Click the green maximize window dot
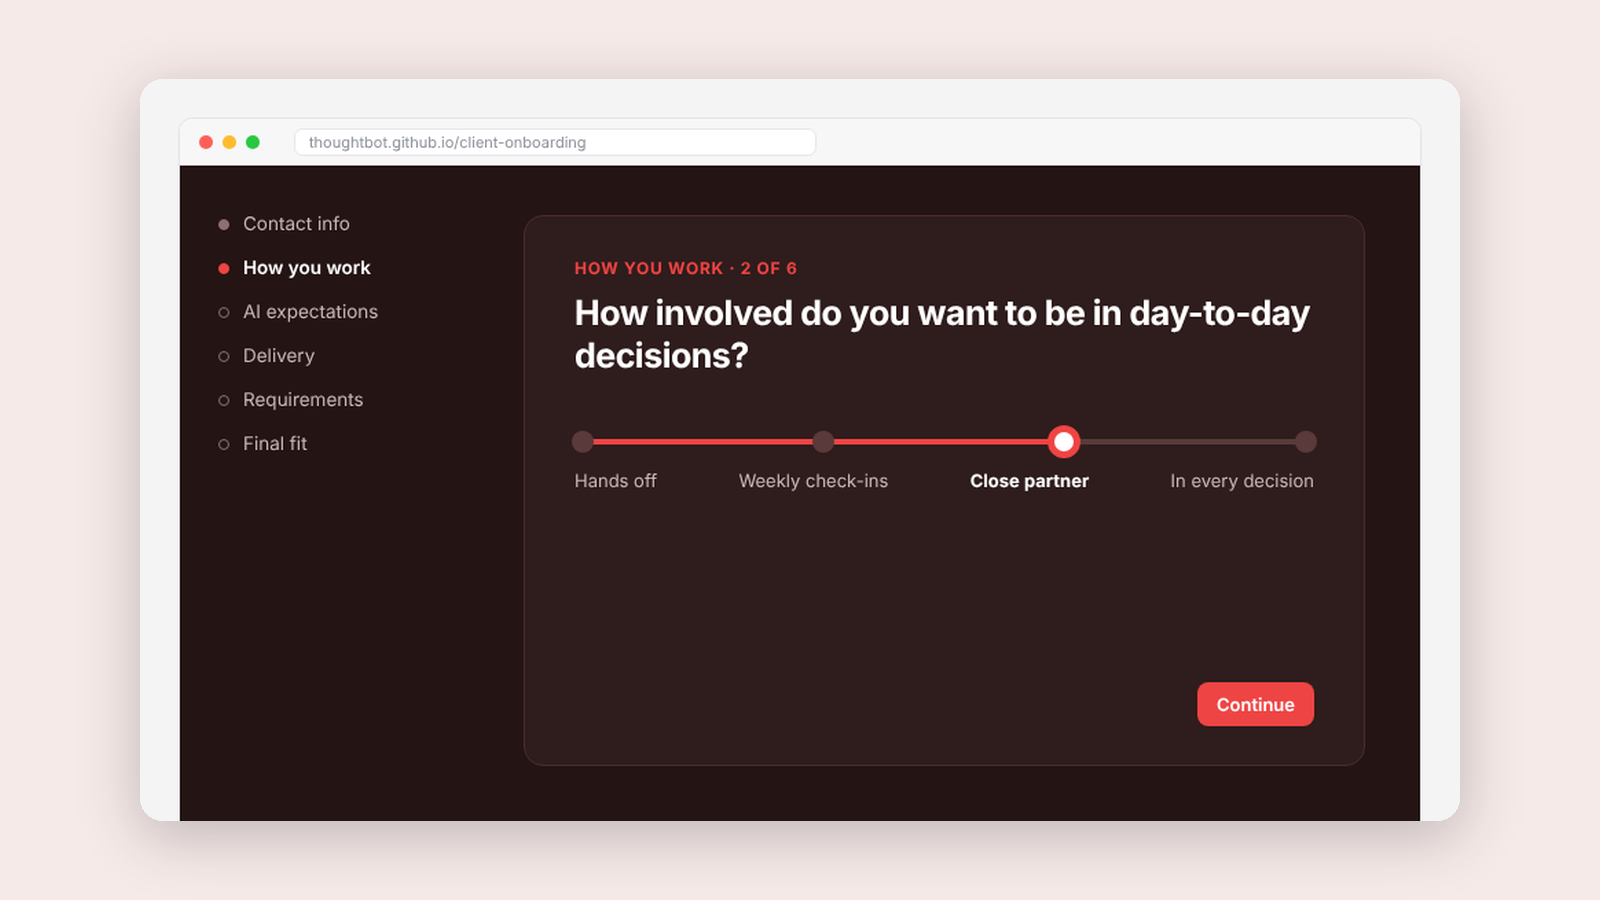1600x900 pixels. click(253, 142)
